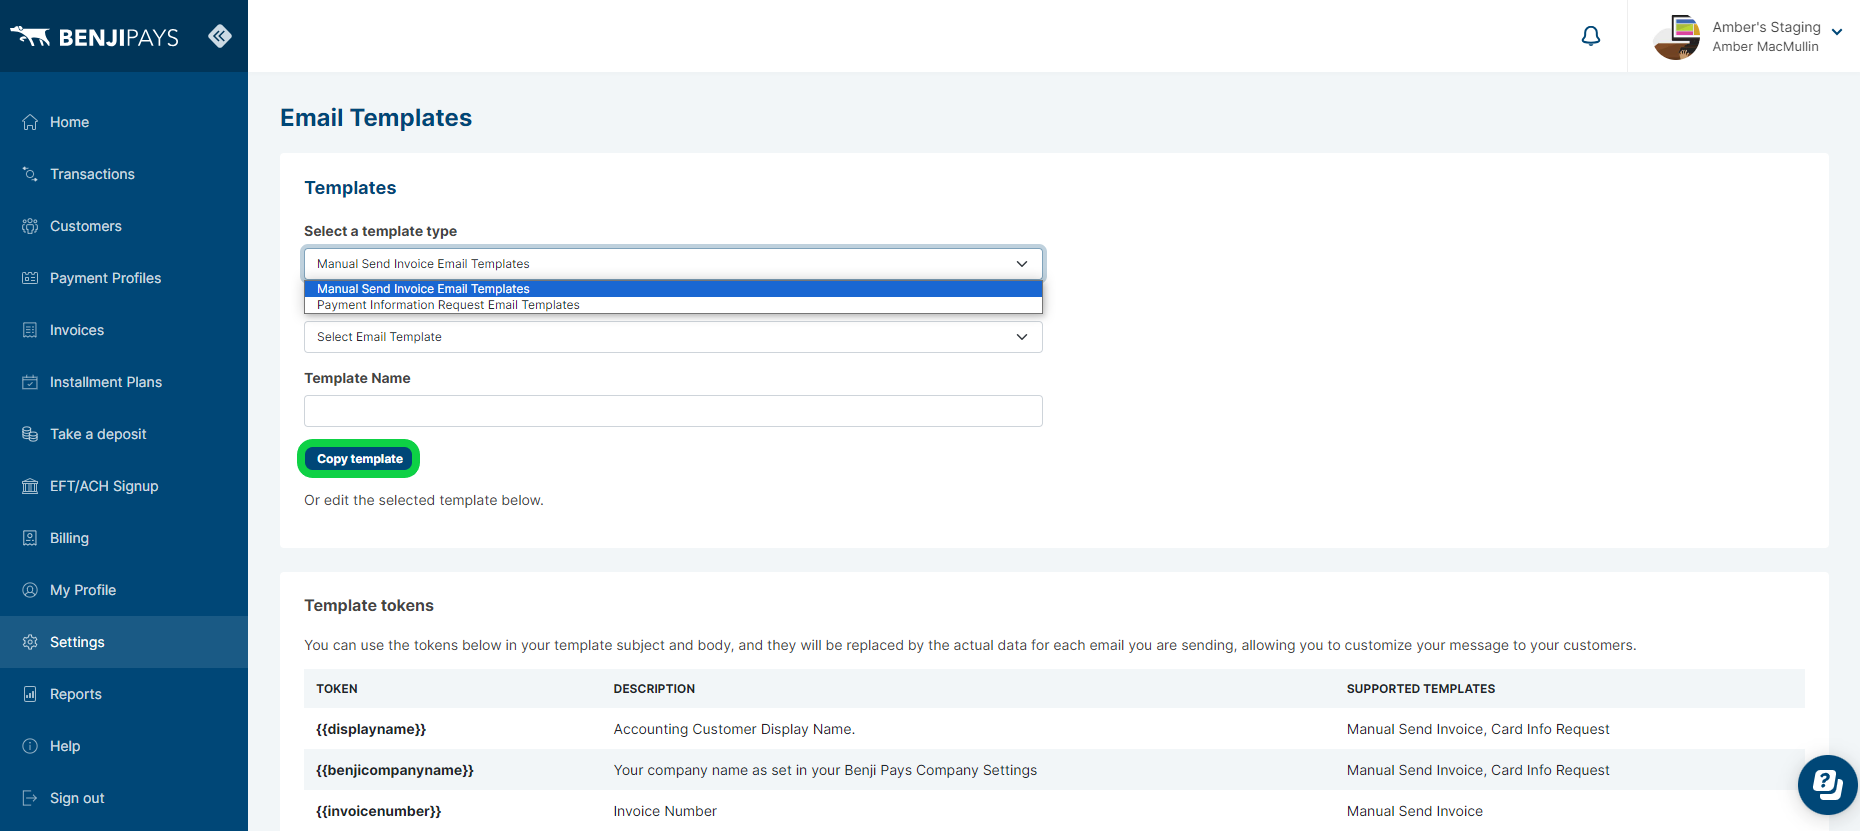Open Take a deposit menu item
This screenshot has width=1860, height=831.
pyautogui.click(x=124, y=434)
